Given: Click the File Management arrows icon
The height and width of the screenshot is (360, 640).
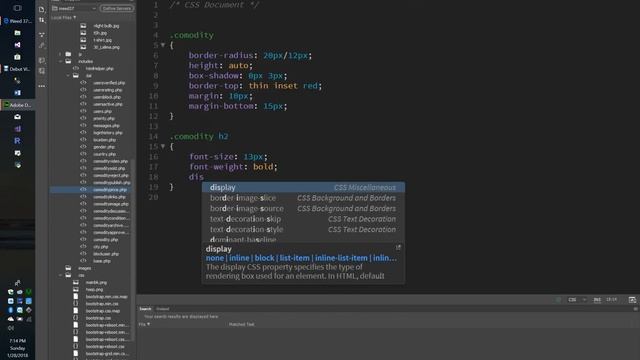Looking at the screenshot, I should [42, 20].
